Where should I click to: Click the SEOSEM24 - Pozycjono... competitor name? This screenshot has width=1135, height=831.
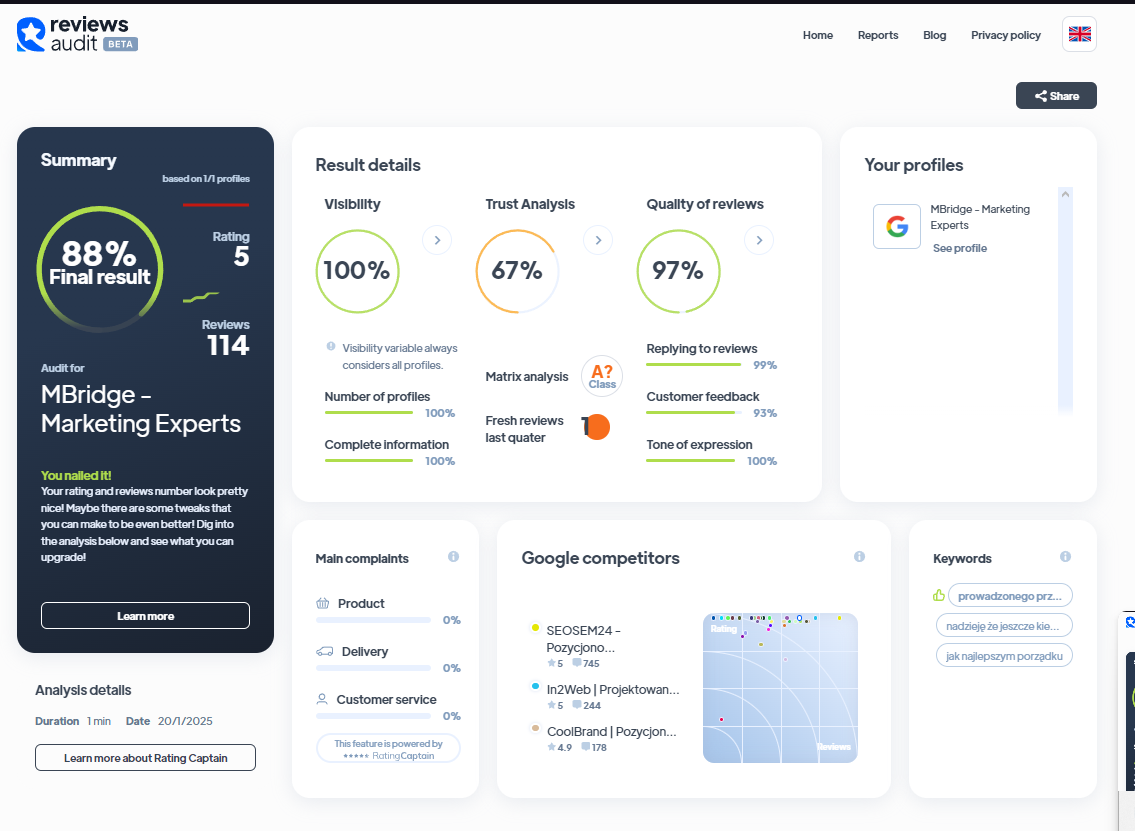coord(583,638)
